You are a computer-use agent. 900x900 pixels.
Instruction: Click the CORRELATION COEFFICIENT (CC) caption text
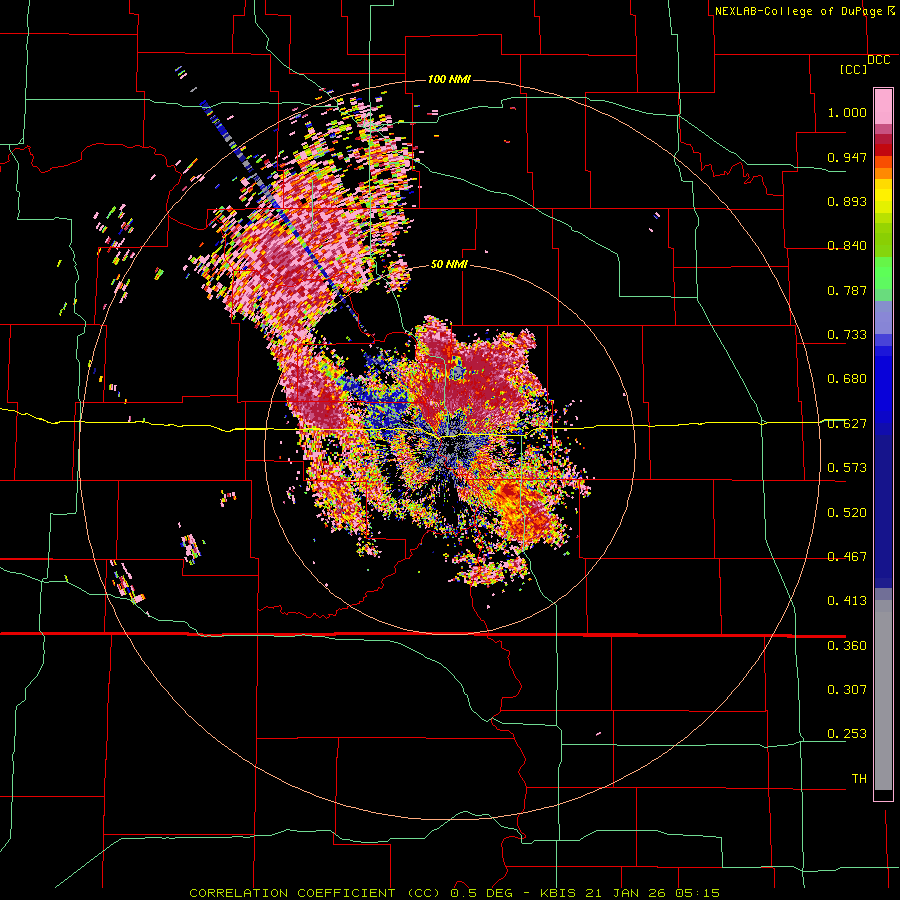pyautogui.click(x=315, y=893)
